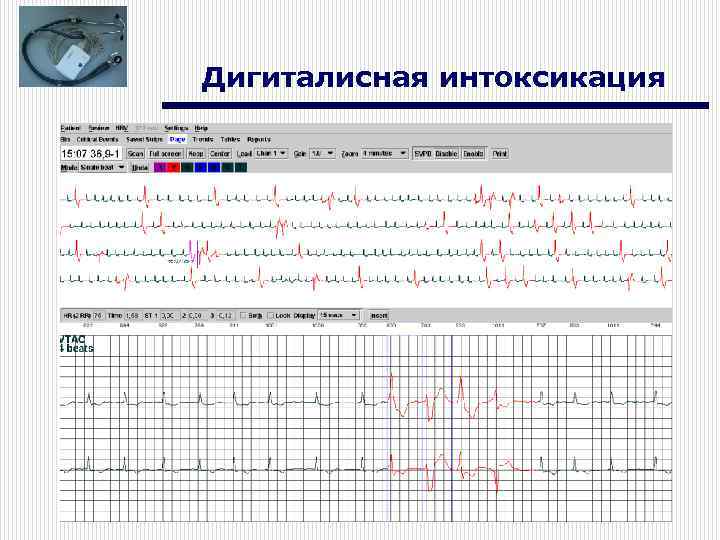Click the HR value field
Image resolution: width=720 pixels, height=540 pixels.
click(98, 315)
